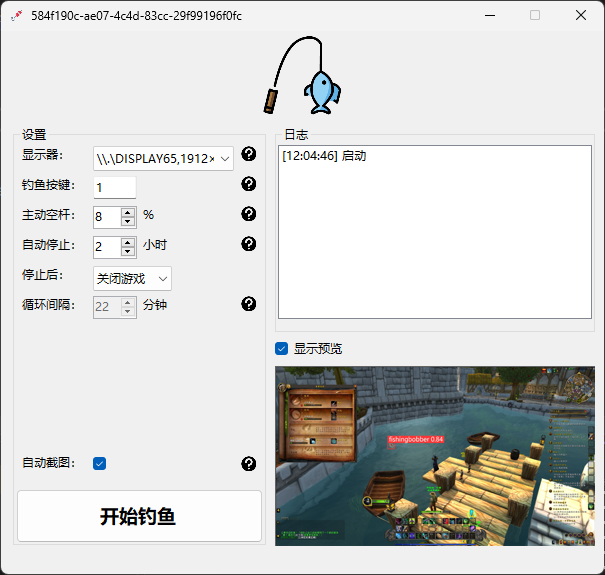Click help icon beside 钓鱼按键 field
The image size is (605, 575).
click(x=248, y=184)
